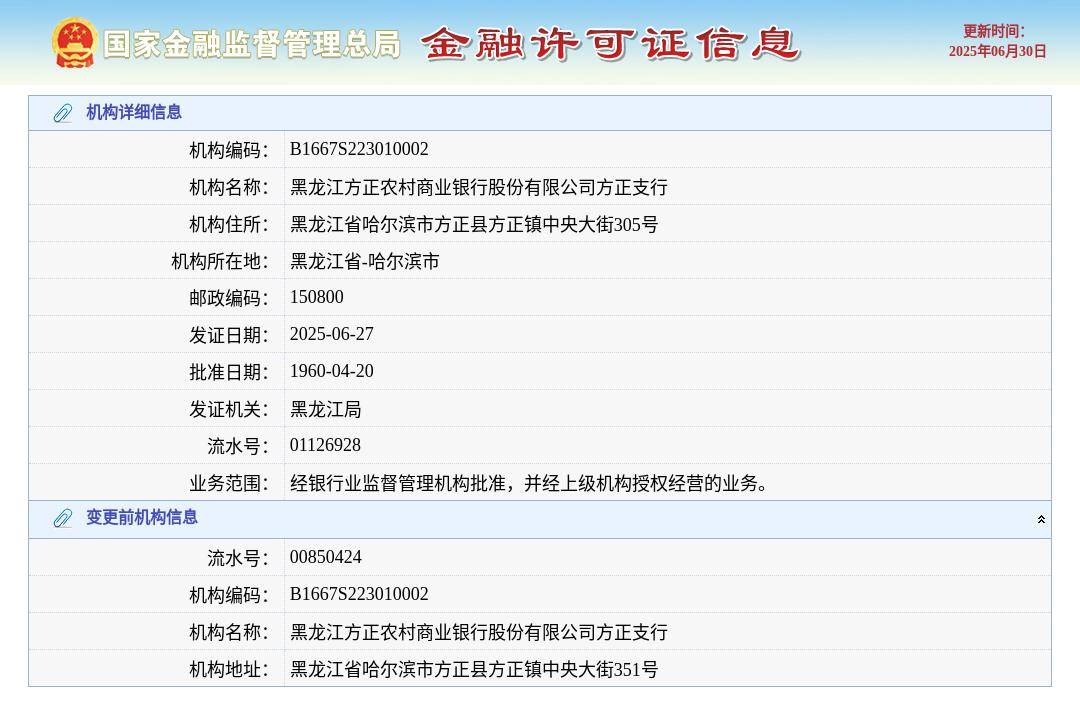The height and width of the screenshot is (701, 1080).
Task: Select the 发证机关 value 黑龙江局
Action: pos(326,409)
